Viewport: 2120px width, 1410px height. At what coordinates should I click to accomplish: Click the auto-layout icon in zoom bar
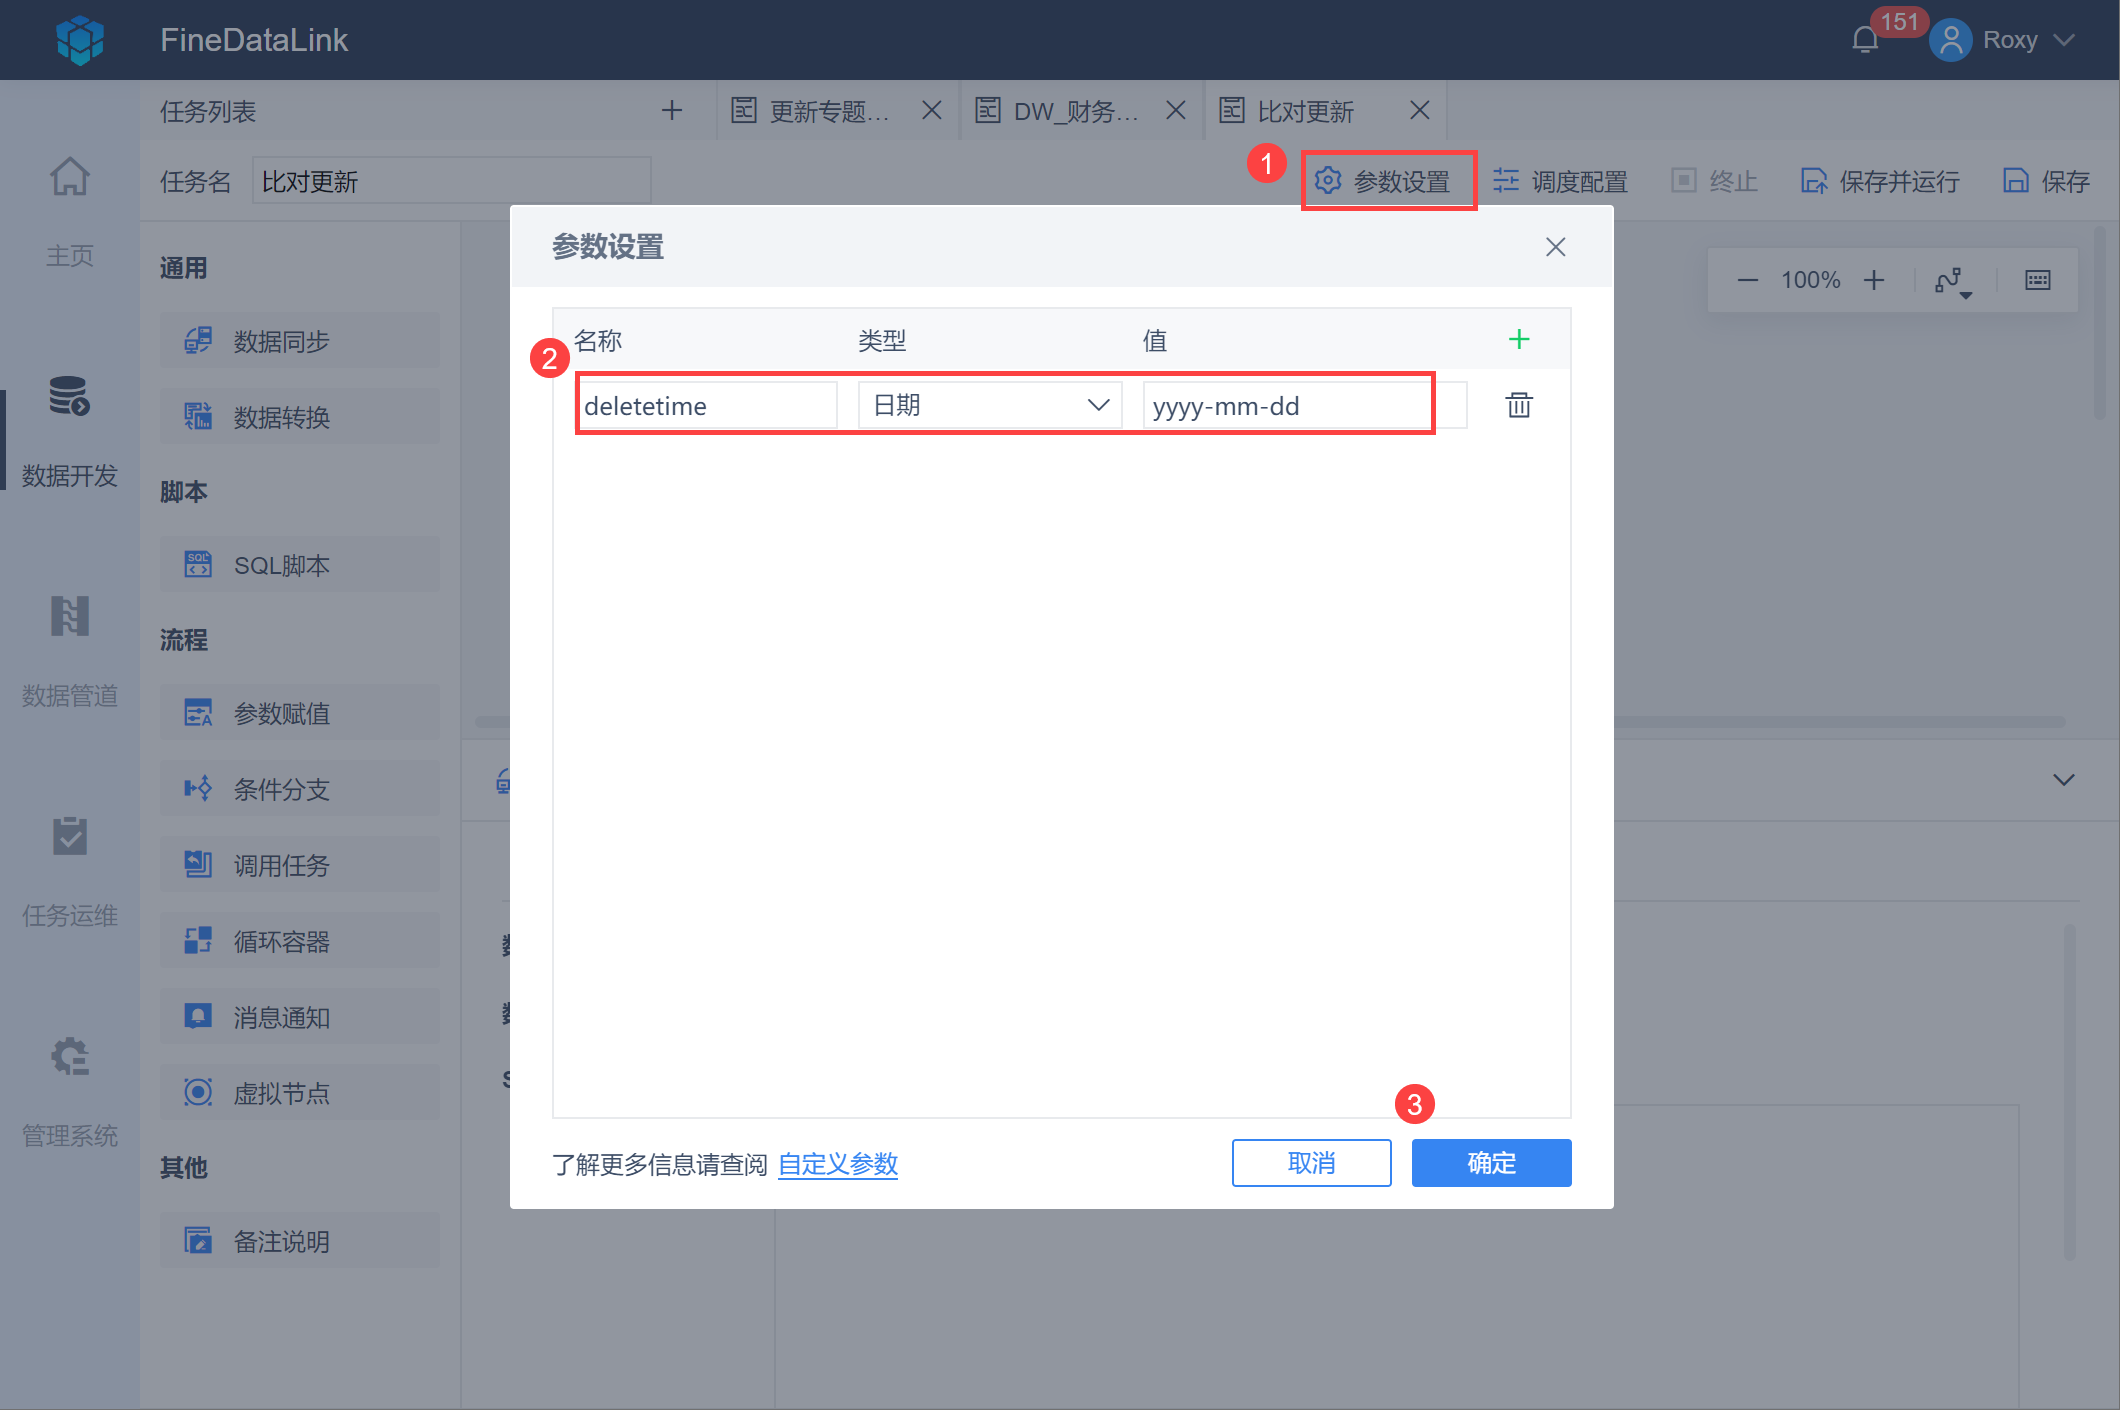(x=1952, y=281)
